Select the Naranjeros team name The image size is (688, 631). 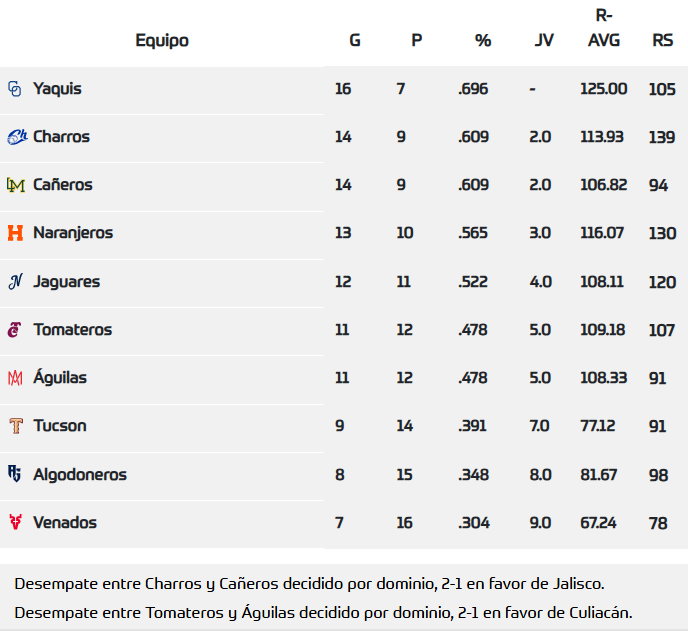coord(73,233)
